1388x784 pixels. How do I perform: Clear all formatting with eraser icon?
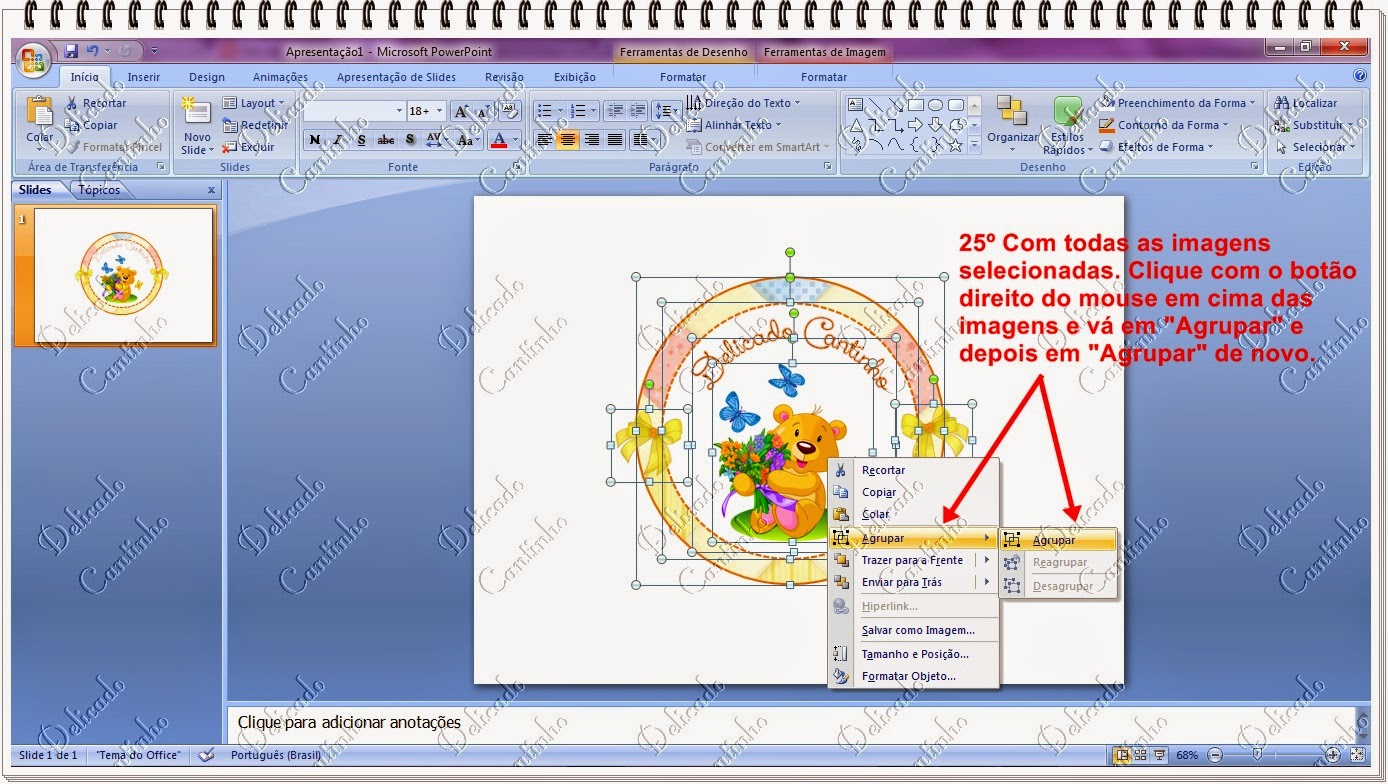(510, 110)
